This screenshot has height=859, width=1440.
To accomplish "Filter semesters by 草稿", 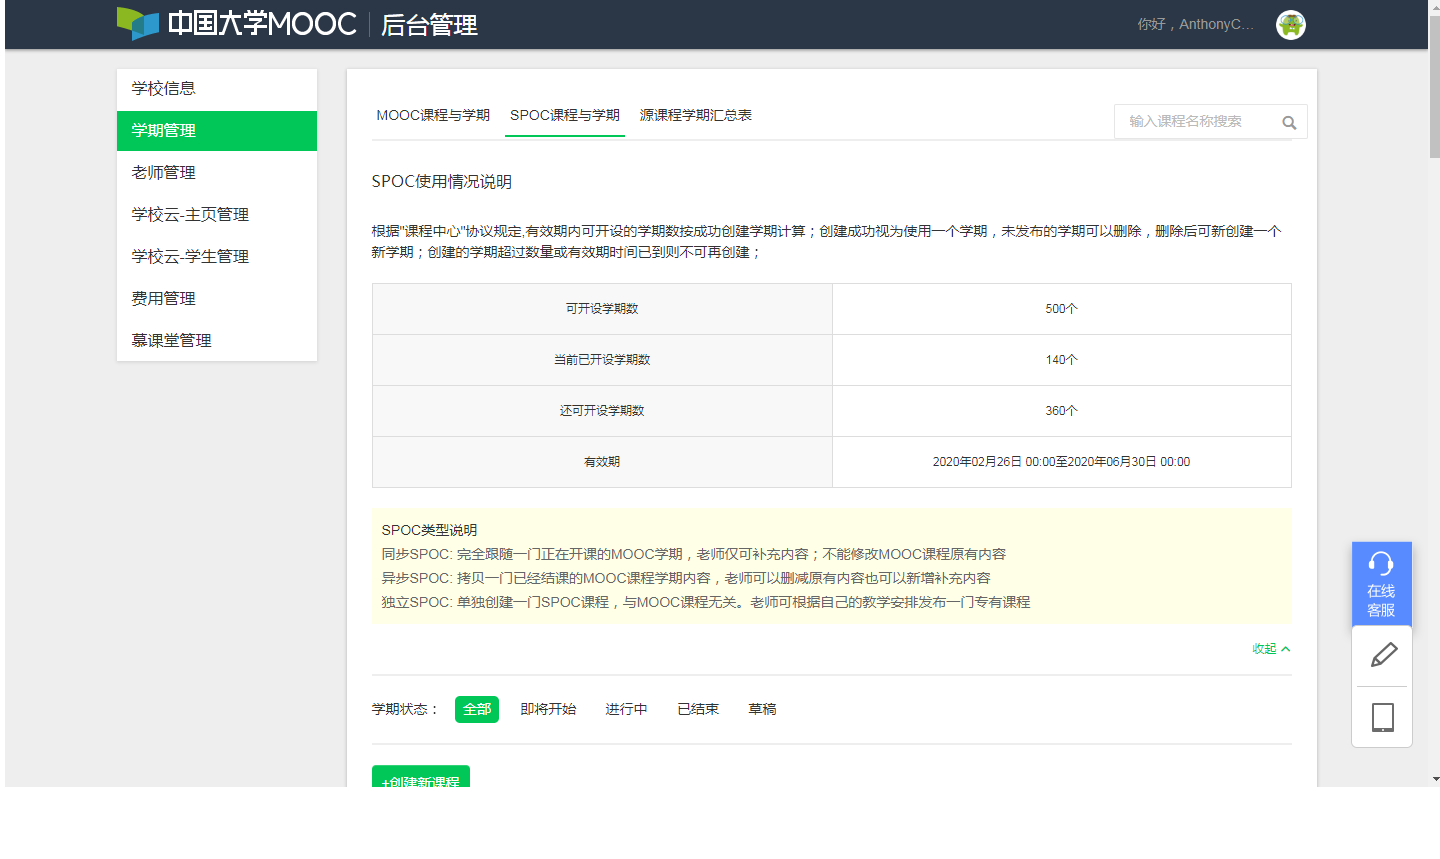I will (x=762, y=709).
